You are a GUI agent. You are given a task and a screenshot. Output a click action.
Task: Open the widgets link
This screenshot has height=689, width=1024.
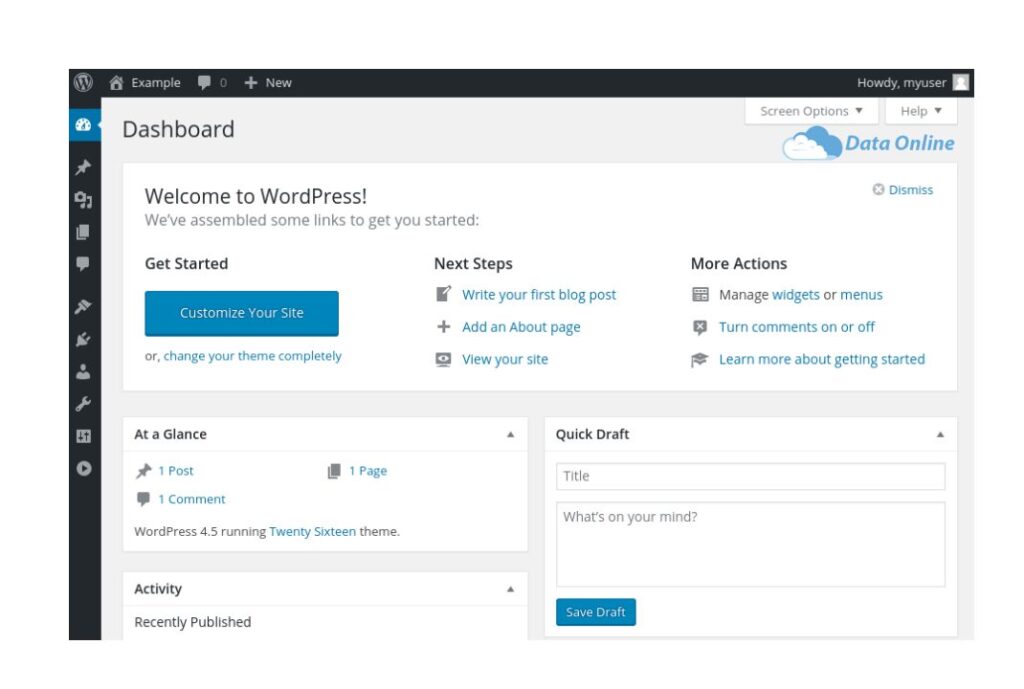(795, 295)
